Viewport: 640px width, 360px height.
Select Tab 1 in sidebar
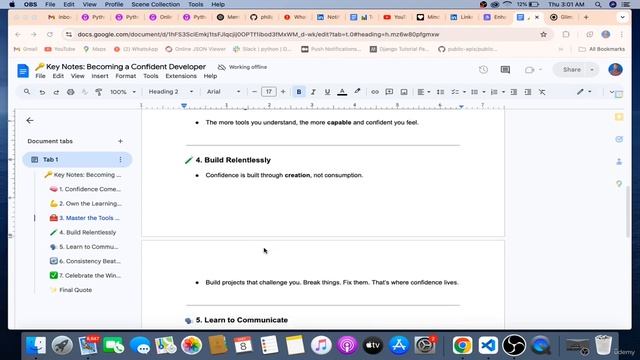click(77, 160)
